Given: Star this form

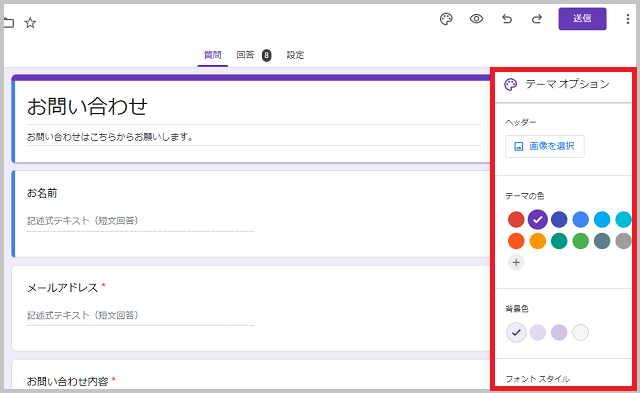Looking at the screenshot, I should click(30, 23).
